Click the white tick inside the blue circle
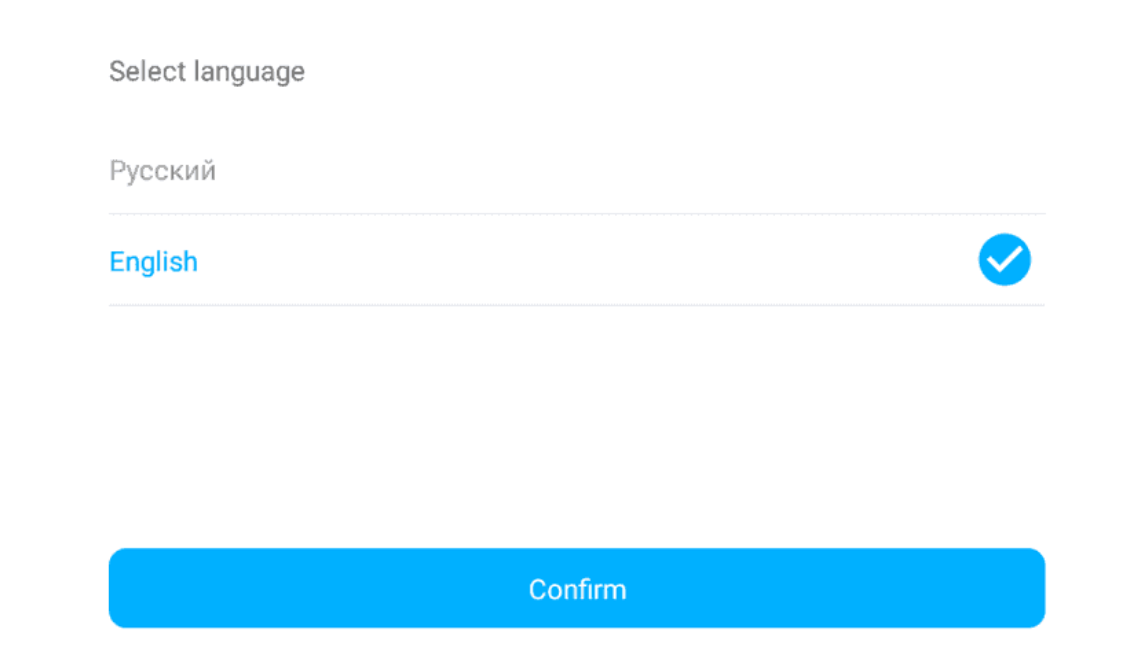 1005,260
